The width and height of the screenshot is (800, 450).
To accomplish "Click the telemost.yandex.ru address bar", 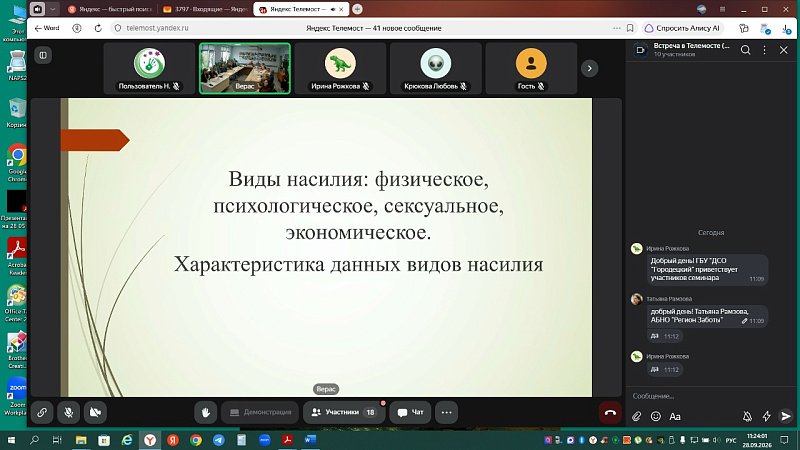I will tap(157, 28).
